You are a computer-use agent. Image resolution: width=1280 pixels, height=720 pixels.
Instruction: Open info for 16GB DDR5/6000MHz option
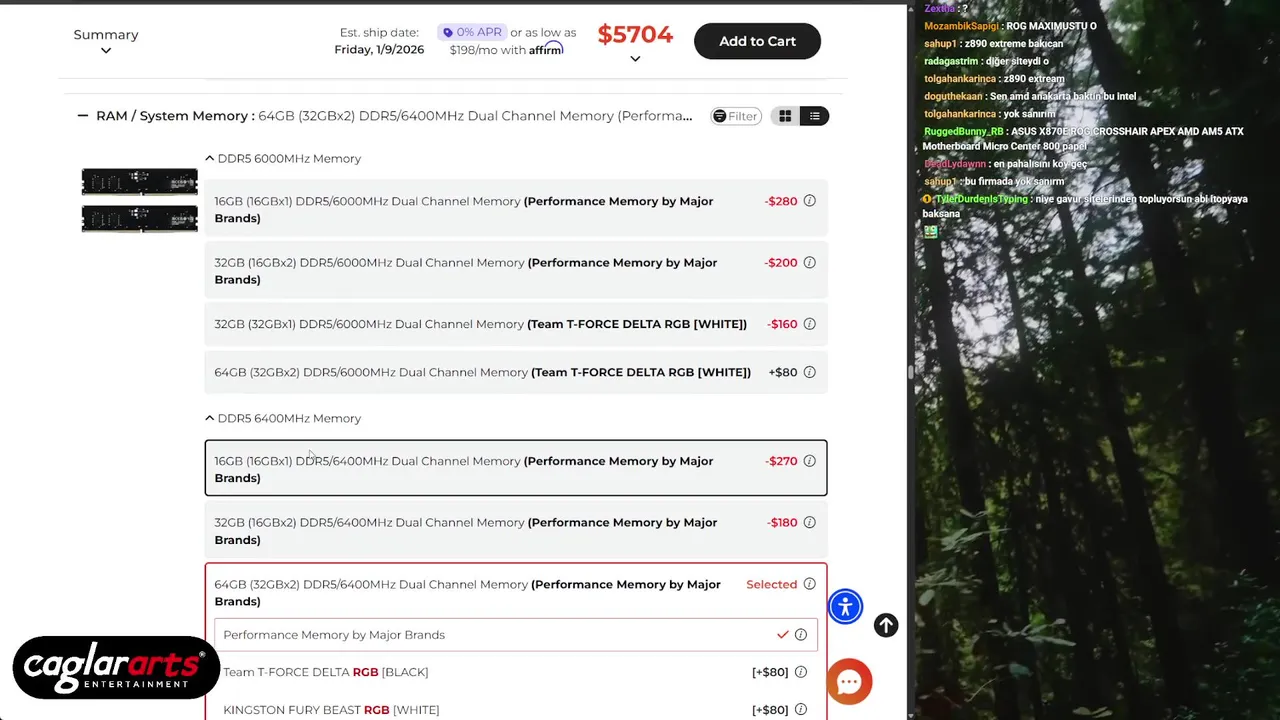click(809, 201)
